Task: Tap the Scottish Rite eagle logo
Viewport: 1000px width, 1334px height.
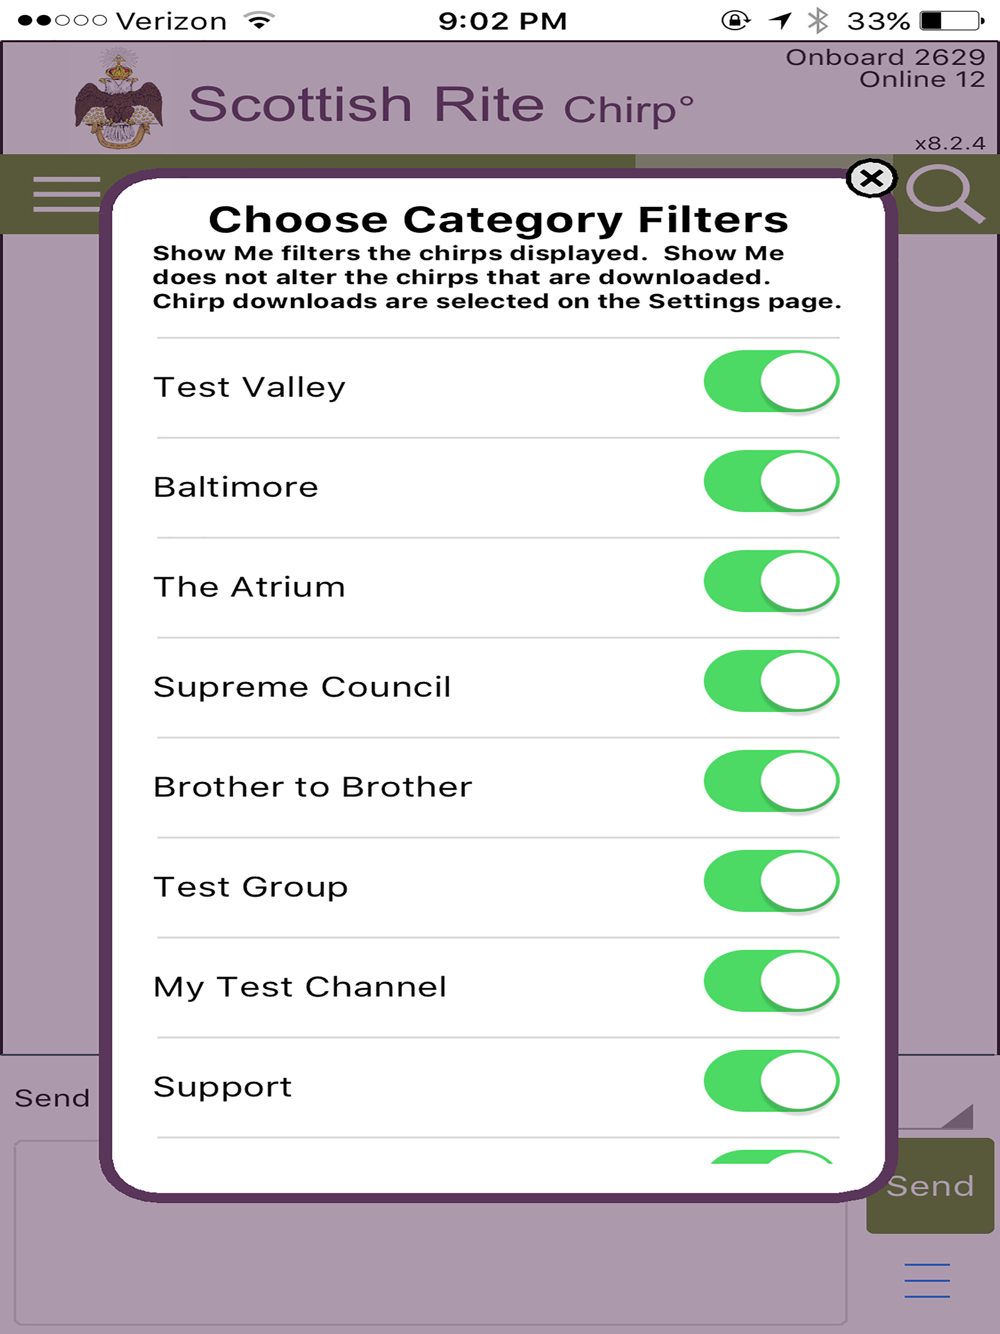Action: [119, 101]
